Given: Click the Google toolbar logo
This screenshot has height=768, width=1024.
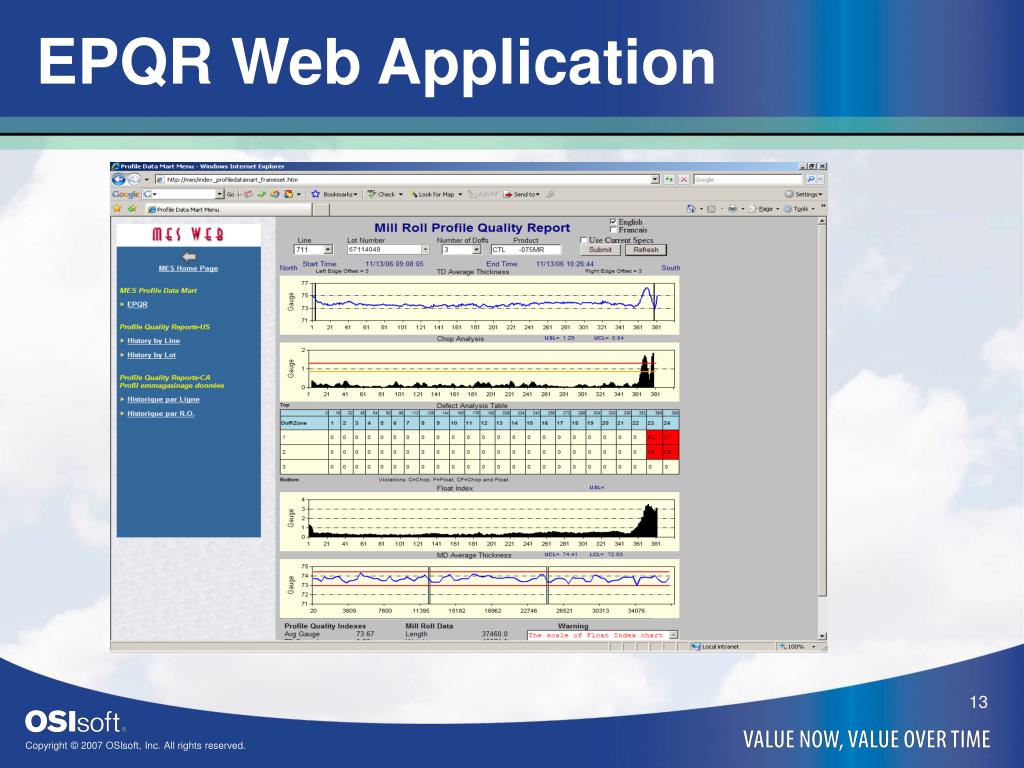Looking at the screenshot, I should [125, 194].
